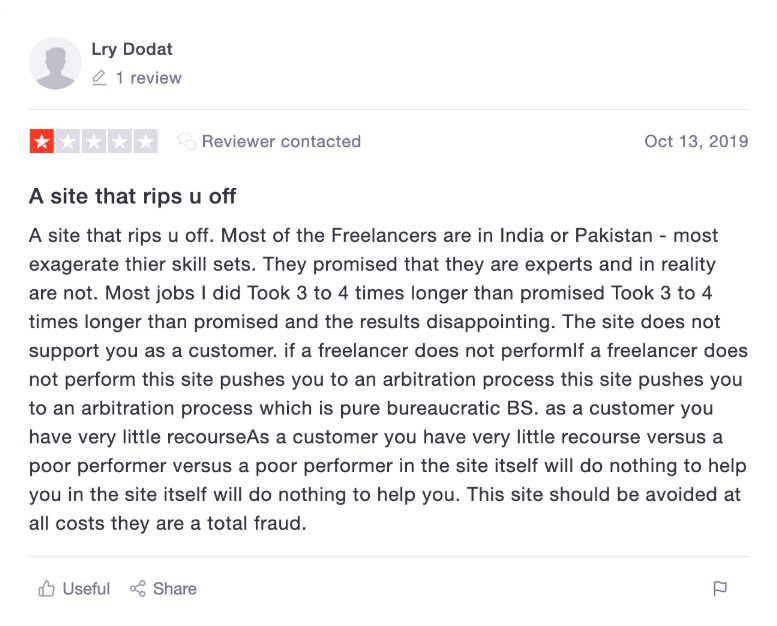Viewport: 777px width, 626px height.
Task: Click the fourth gray star
Action: 119,141
